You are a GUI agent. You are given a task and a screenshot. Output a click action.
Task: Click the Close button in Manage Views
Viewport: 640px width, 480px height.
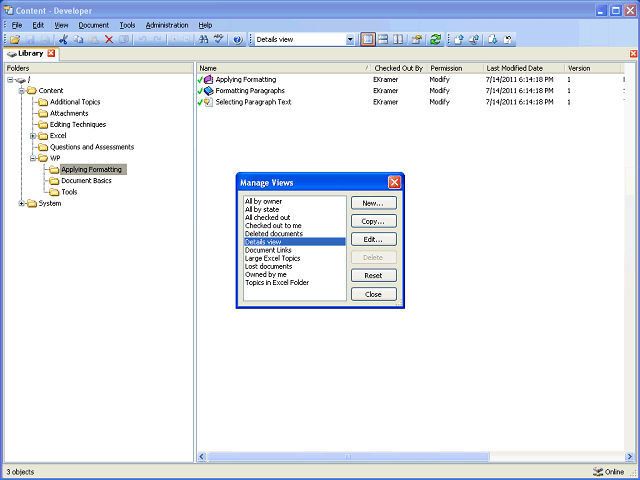[x=373, y=294]
